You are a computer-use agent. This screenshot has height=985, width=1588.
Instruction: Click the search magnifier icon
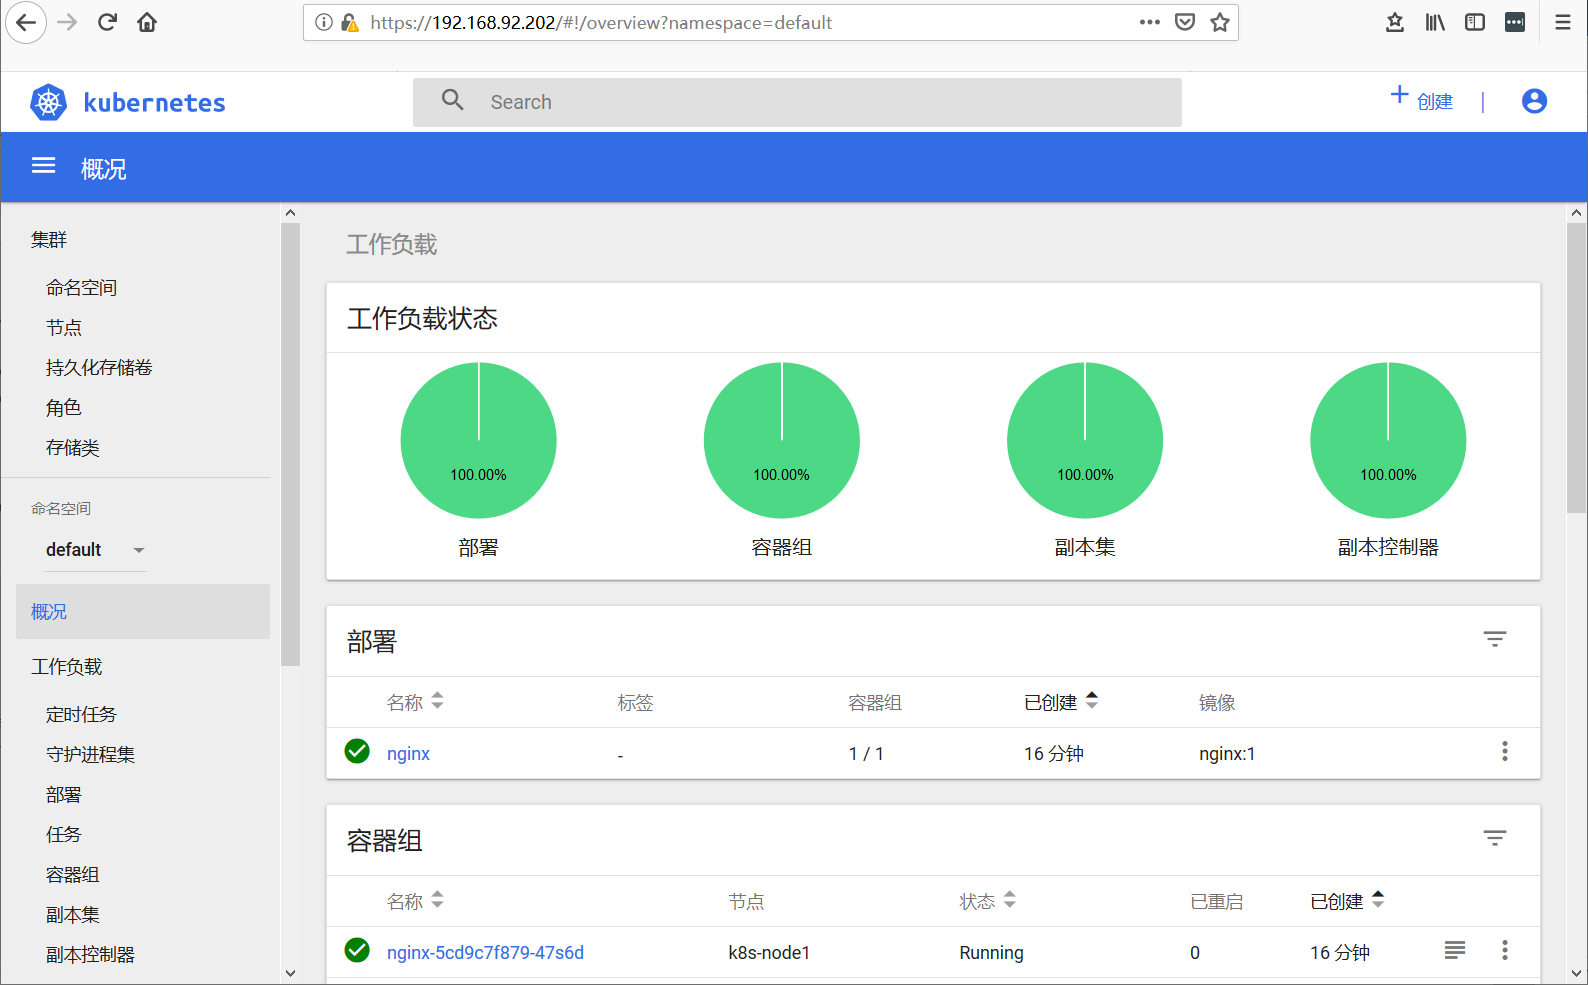click(453, 100)
